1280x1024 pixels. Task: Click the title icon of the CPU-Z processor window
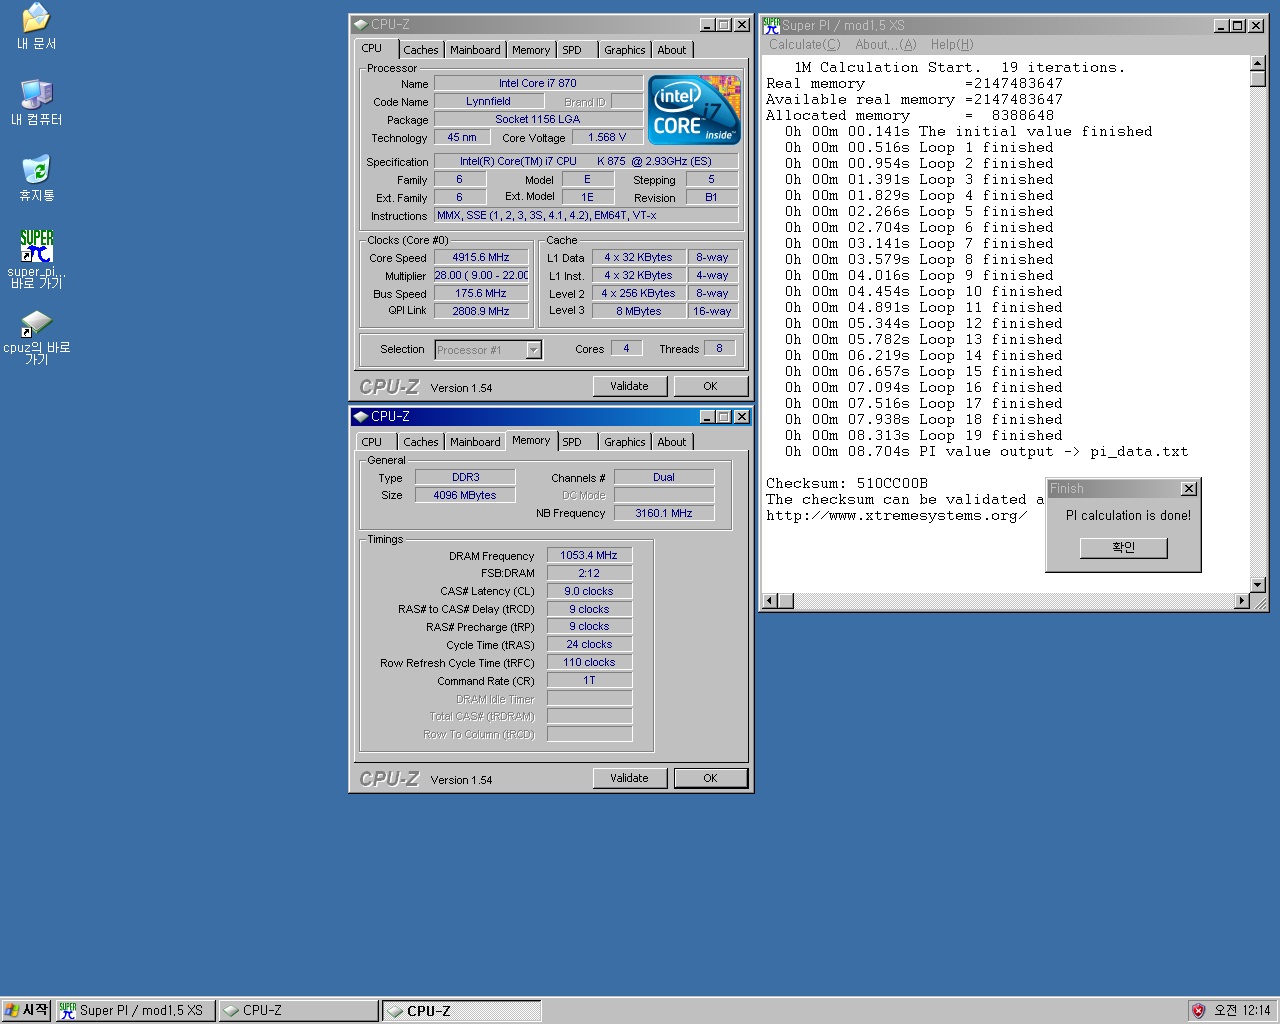[361, 24]
